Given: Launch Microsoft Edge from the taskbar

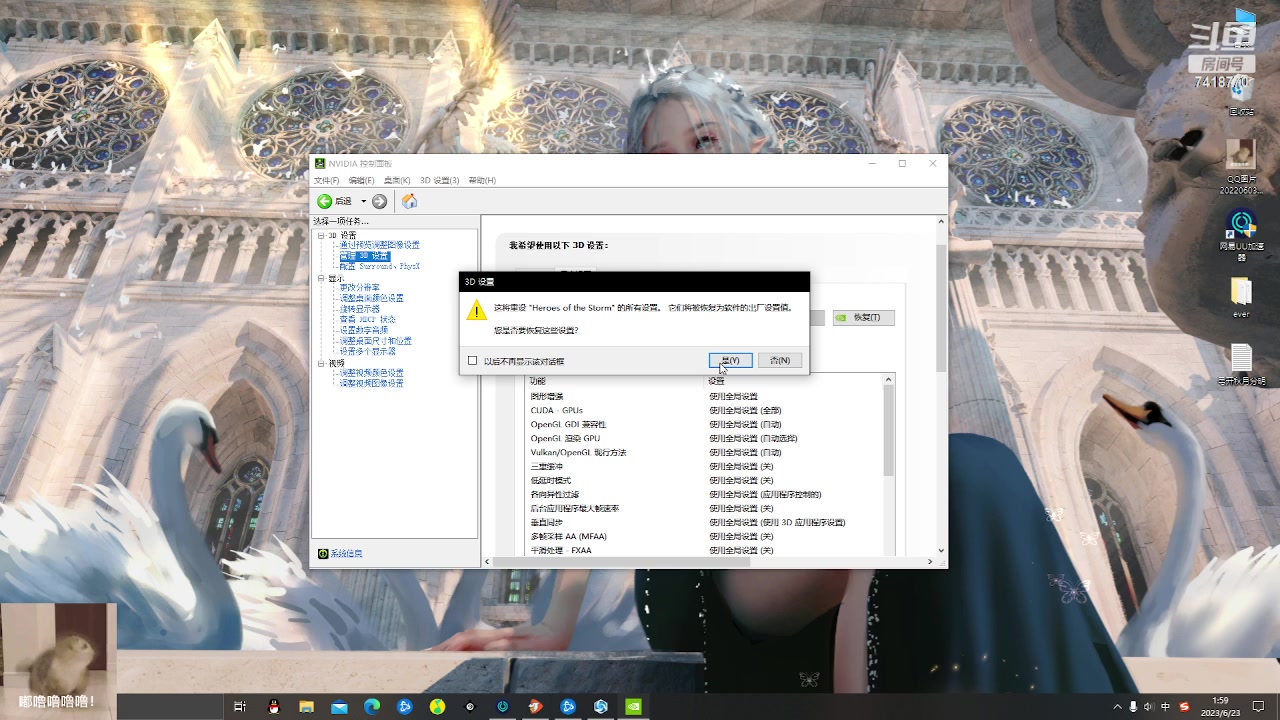Looking at the screenshot, I should [x=372, y=706].
